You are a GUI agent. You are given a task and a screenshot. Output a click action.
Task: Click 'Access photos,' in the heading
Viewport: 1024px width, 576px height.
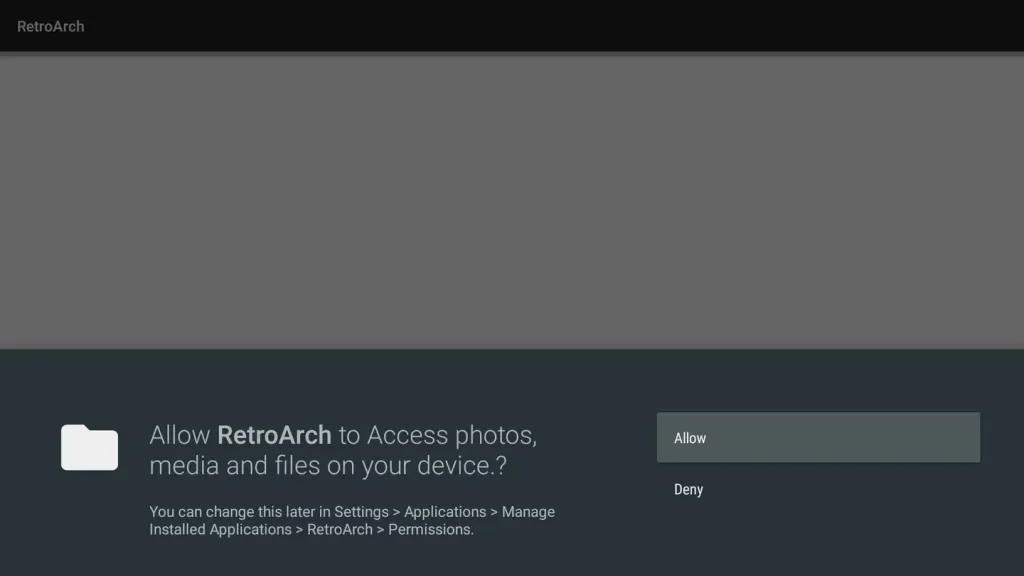coord(452,436)
